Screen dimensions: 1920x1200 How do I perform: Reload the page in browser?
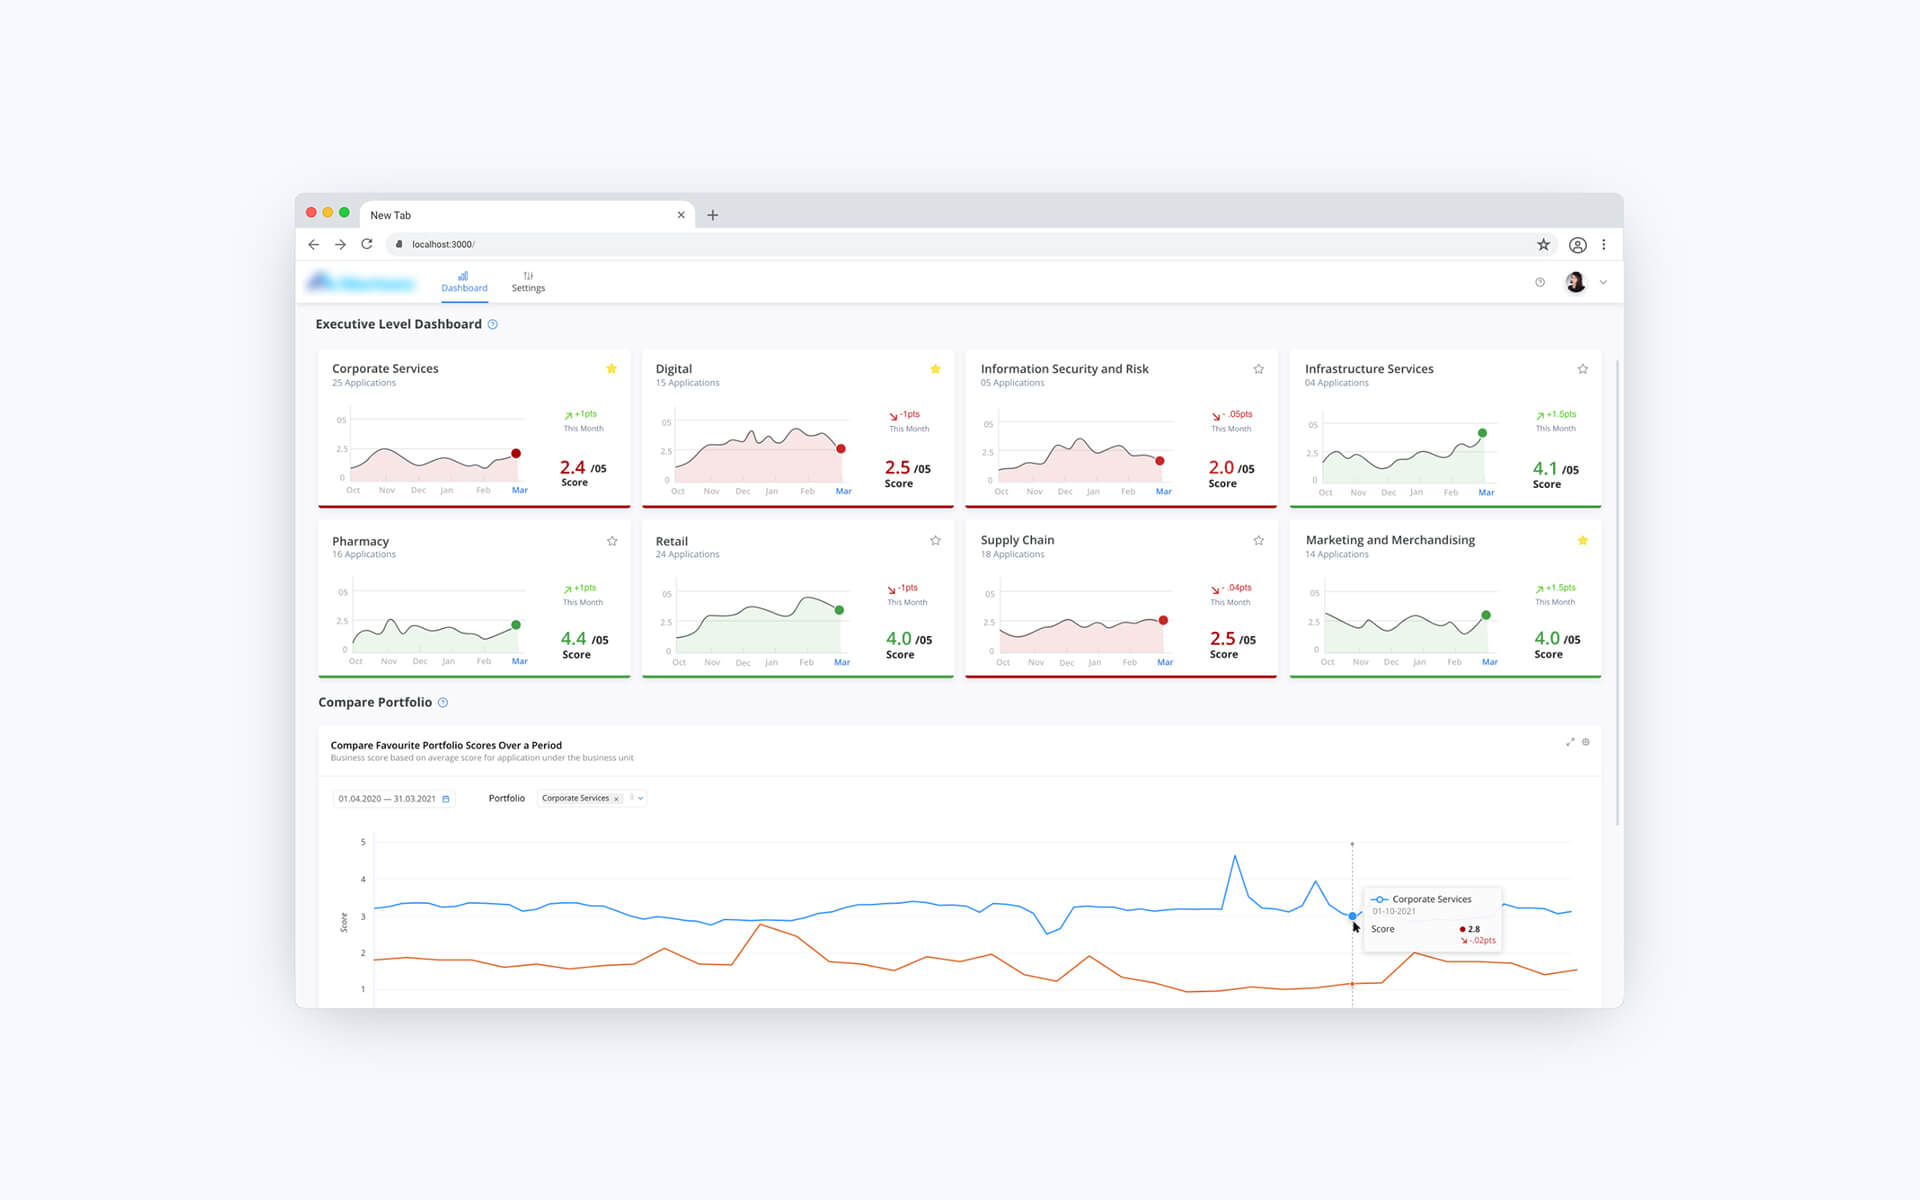367,244
